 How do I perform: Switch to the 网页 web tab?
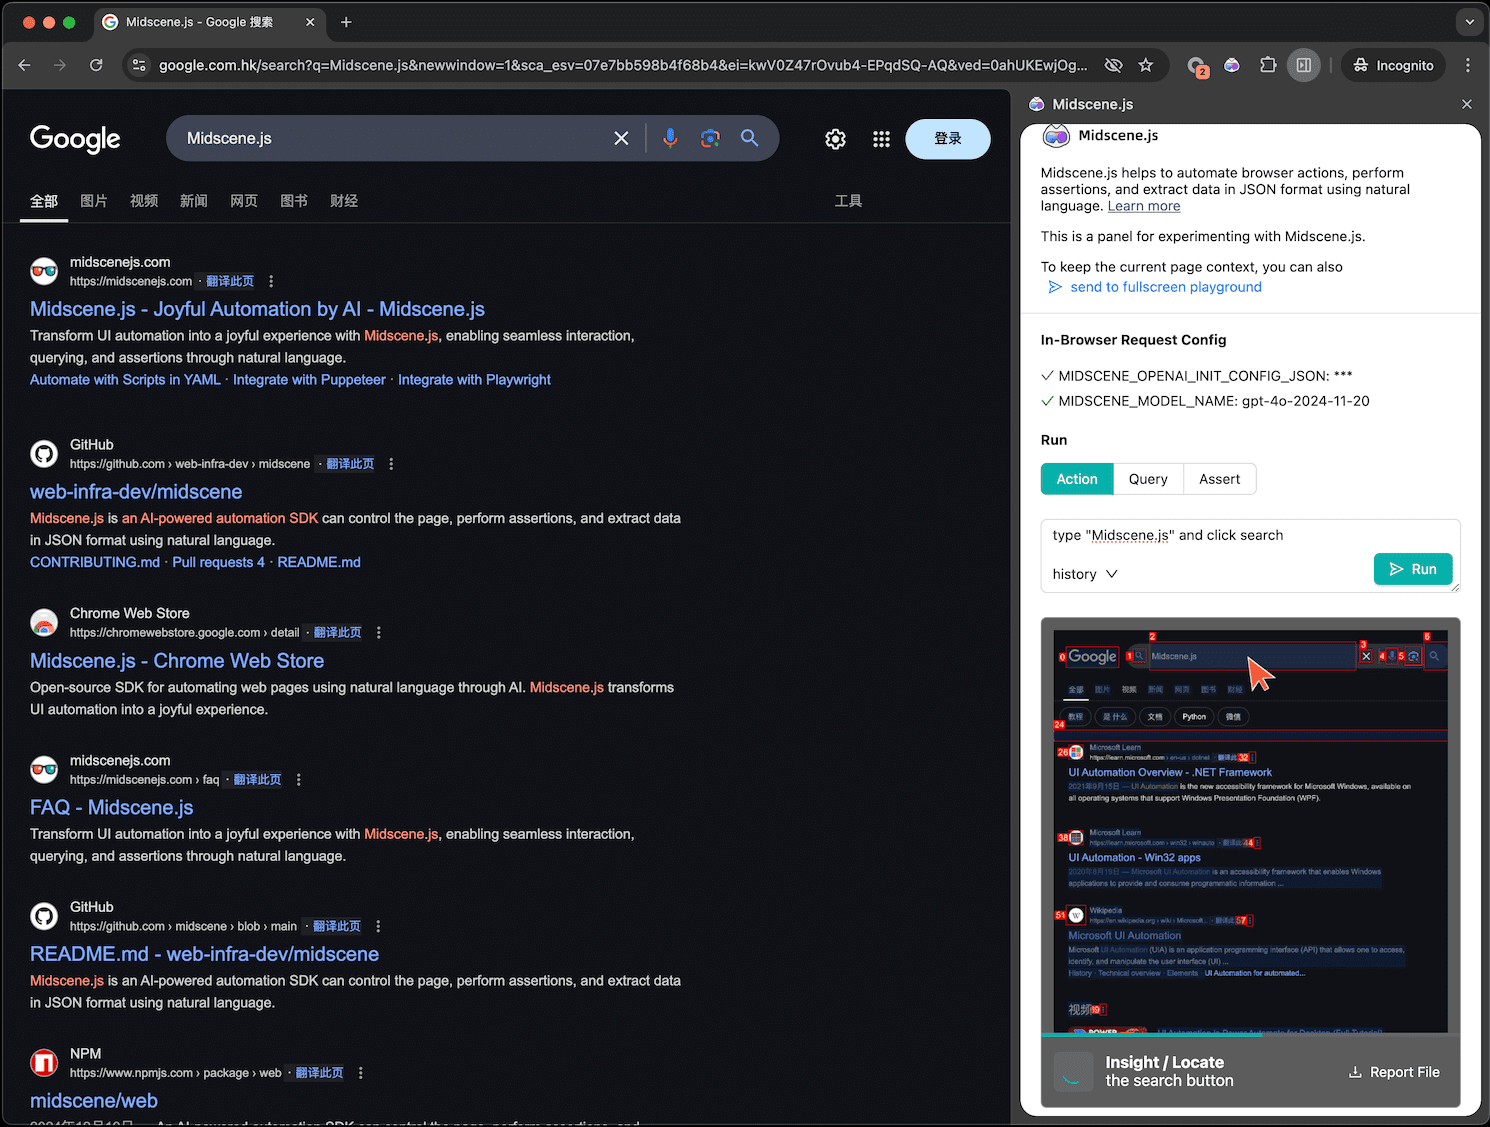[244, 201]
